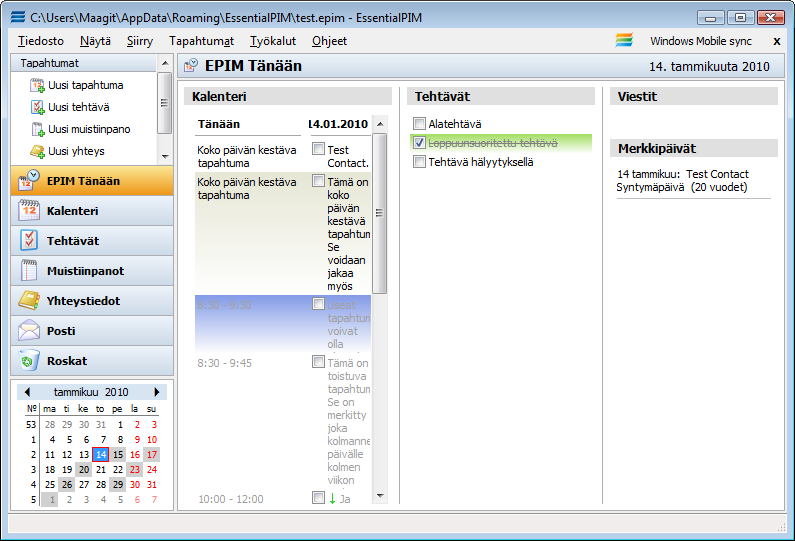Click the Tehtävä hälyytyksellä task text
The height and width of the screenshot is (541, 795).
point(481,162)
